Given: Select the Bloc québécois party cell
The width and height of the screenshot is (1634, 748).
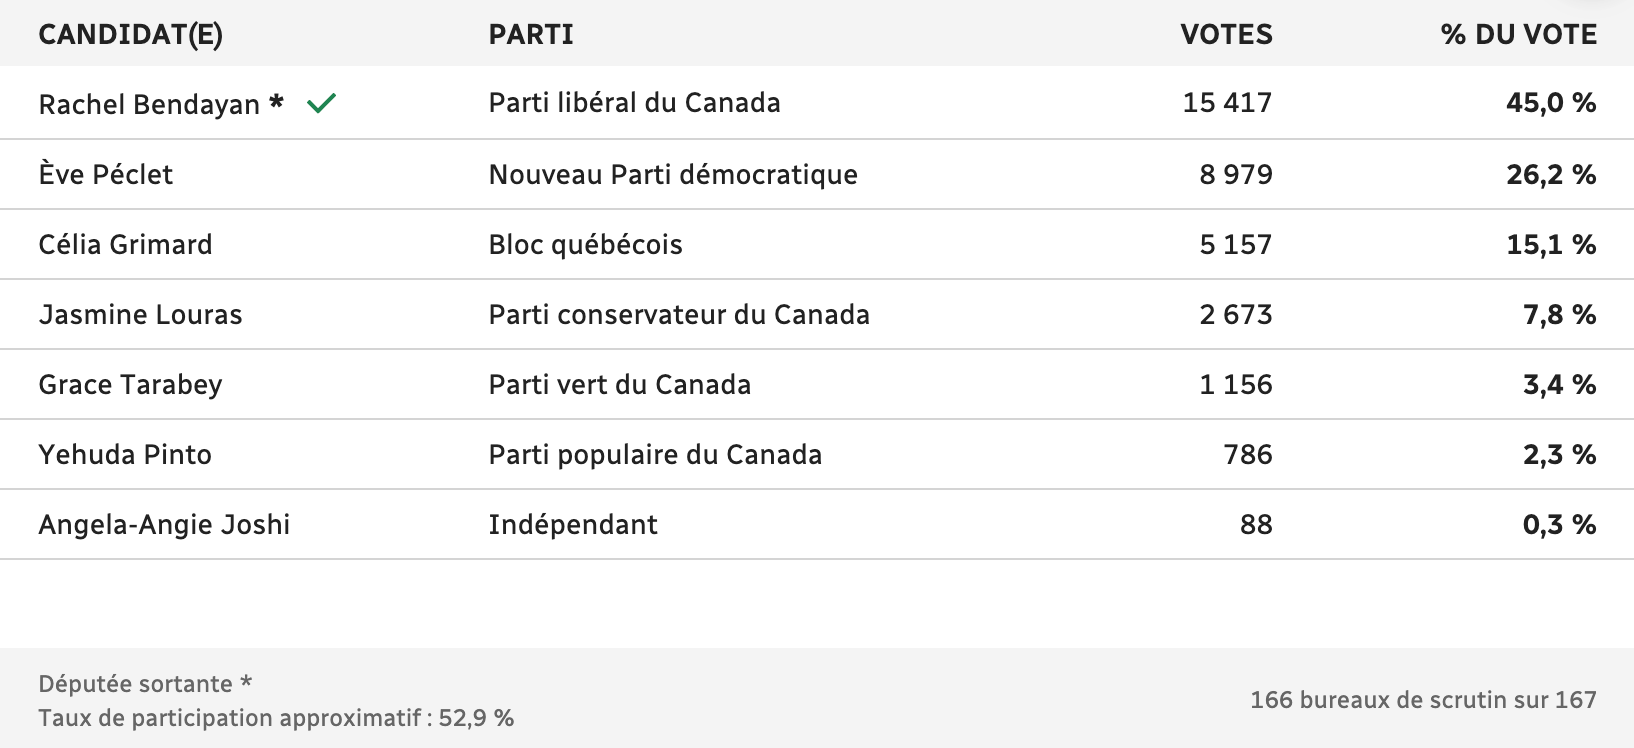Looking at the screenshot, I should pos(585,245).
